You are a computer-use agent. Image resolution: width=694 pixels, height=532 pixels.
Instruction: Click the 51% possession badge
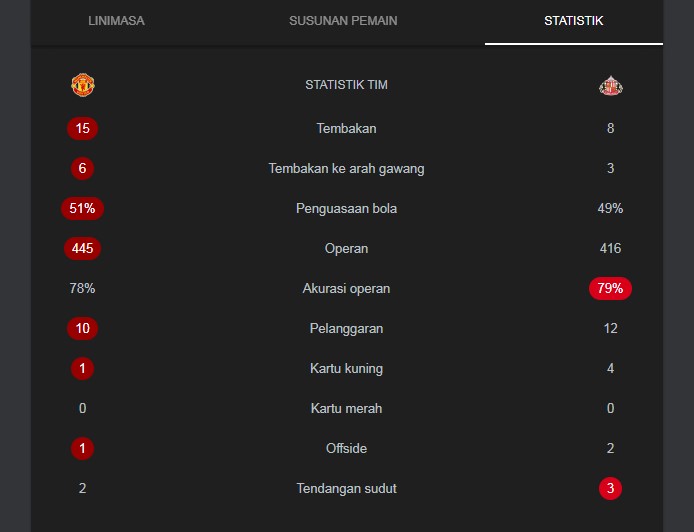pos(82,208)
